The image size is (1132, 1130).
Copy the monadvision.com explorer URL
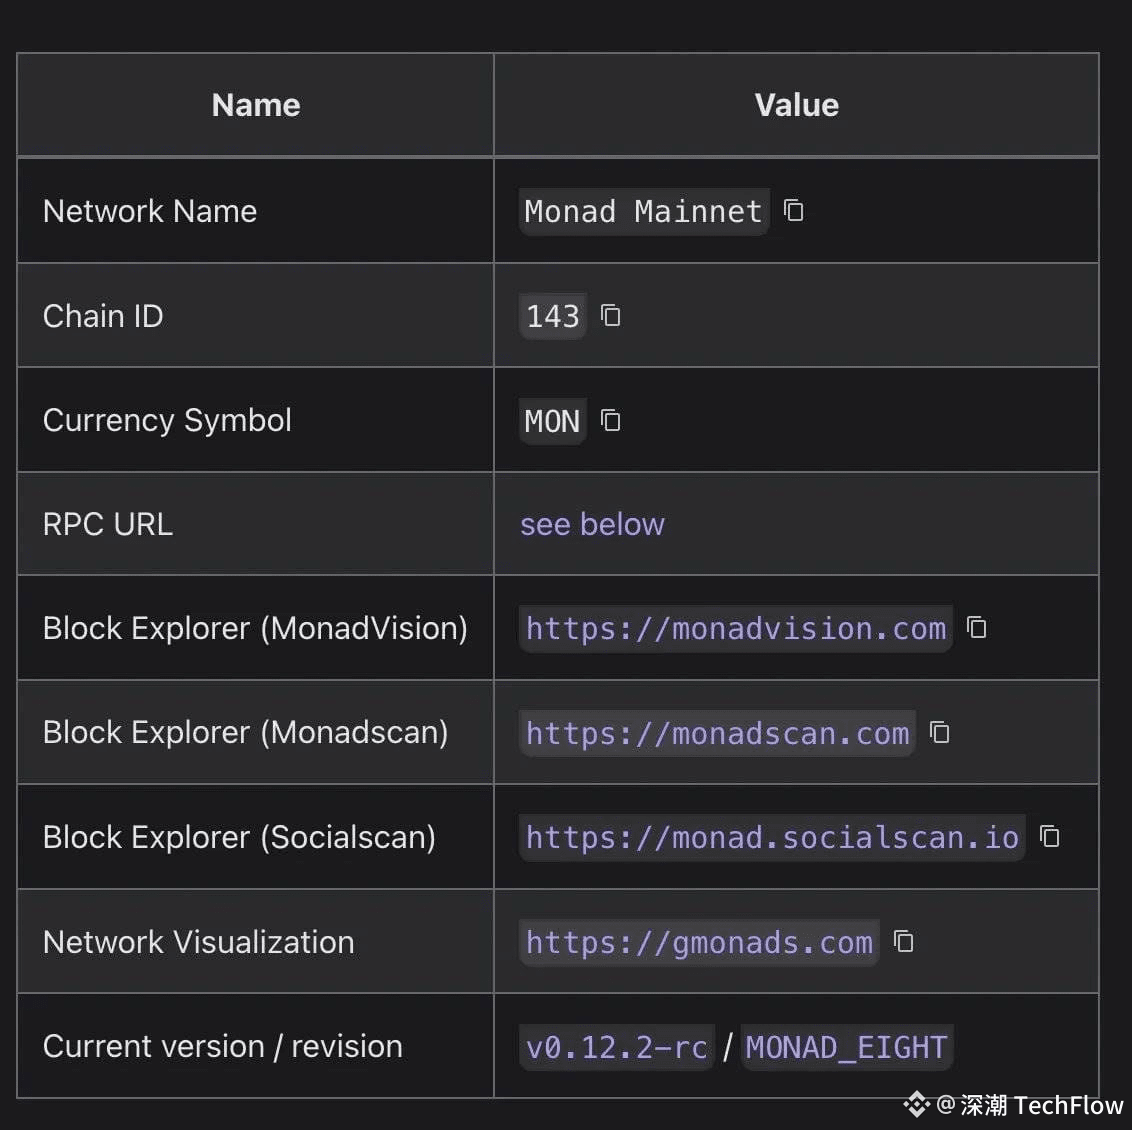point(977,628)
